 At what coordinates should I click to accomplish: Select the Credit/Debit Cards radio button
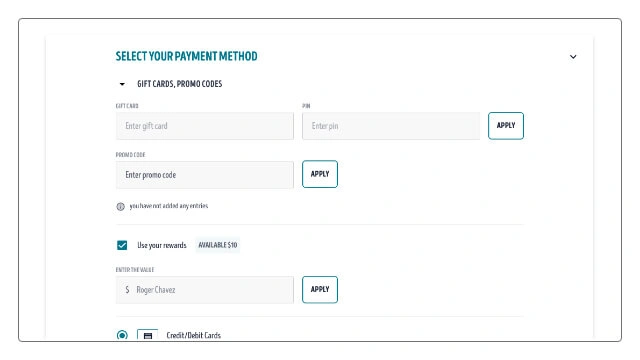pyautogui.click(x=122, y=336)
